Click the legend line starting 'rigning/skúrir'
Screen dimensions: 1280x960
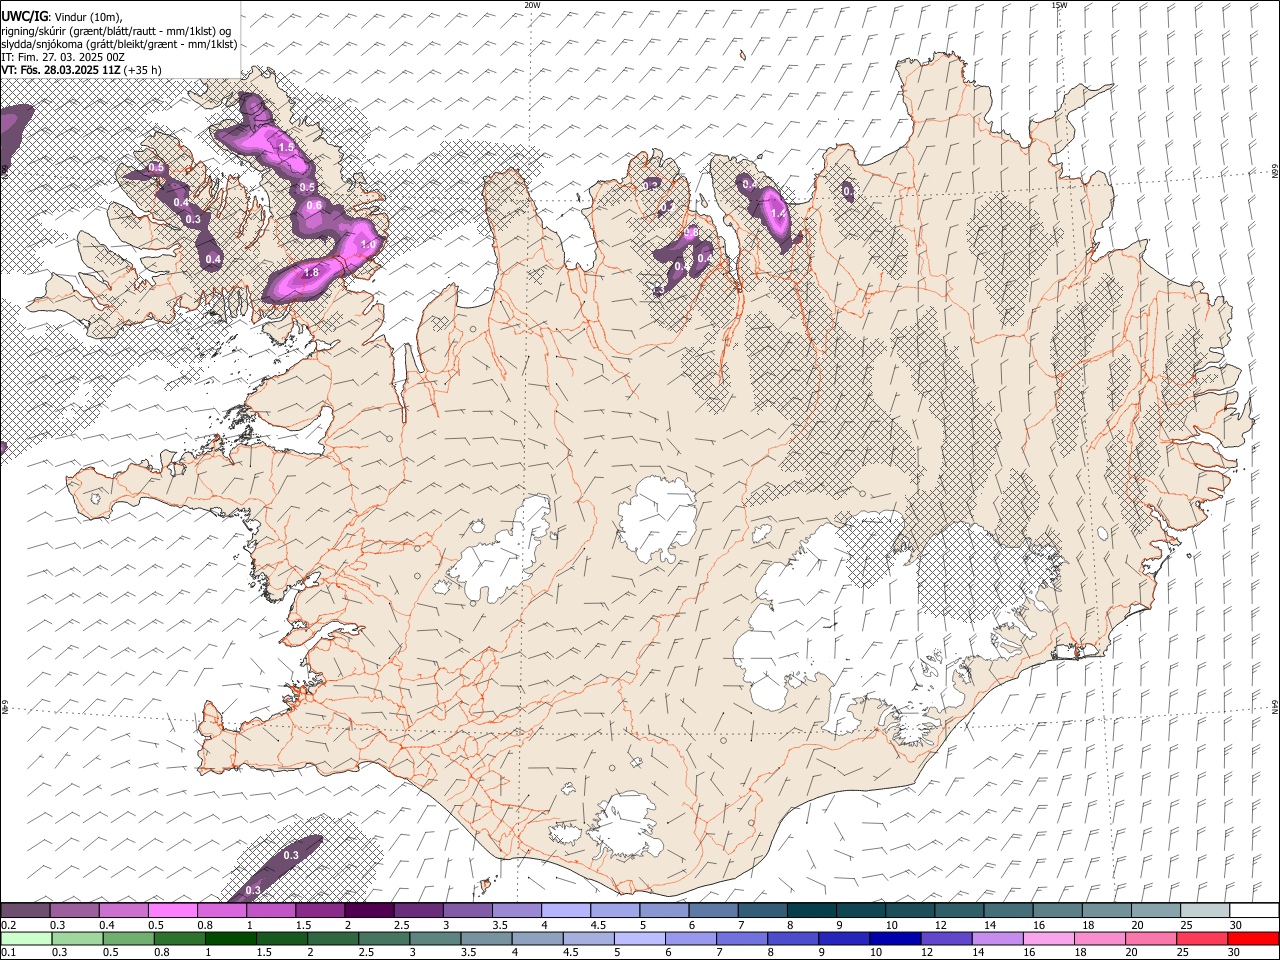[118, 31]
